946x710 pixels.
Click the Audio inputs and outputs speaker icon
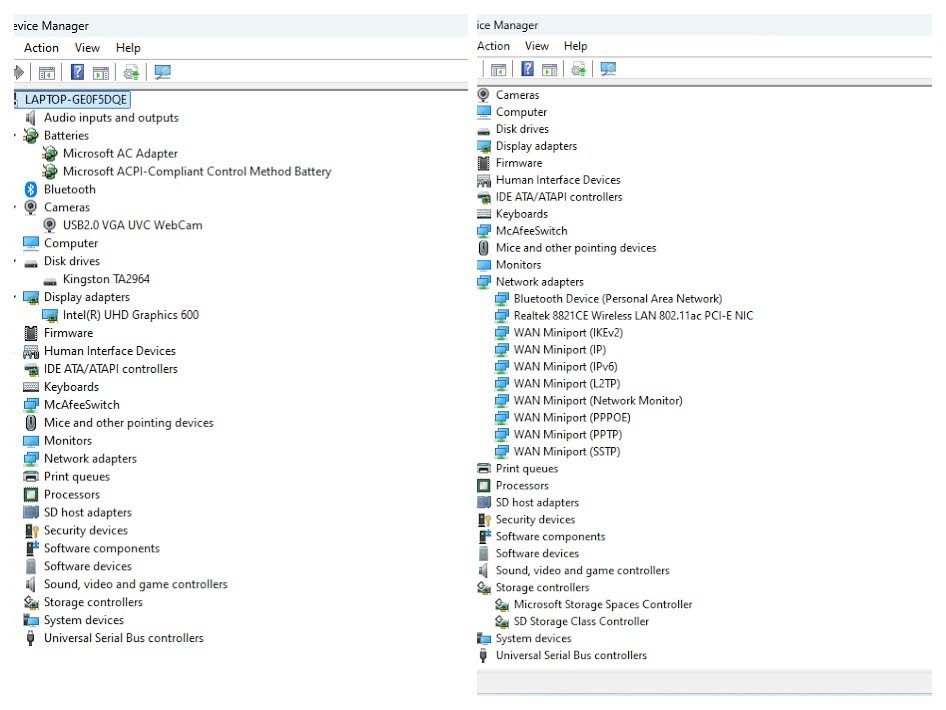point(31,118)
